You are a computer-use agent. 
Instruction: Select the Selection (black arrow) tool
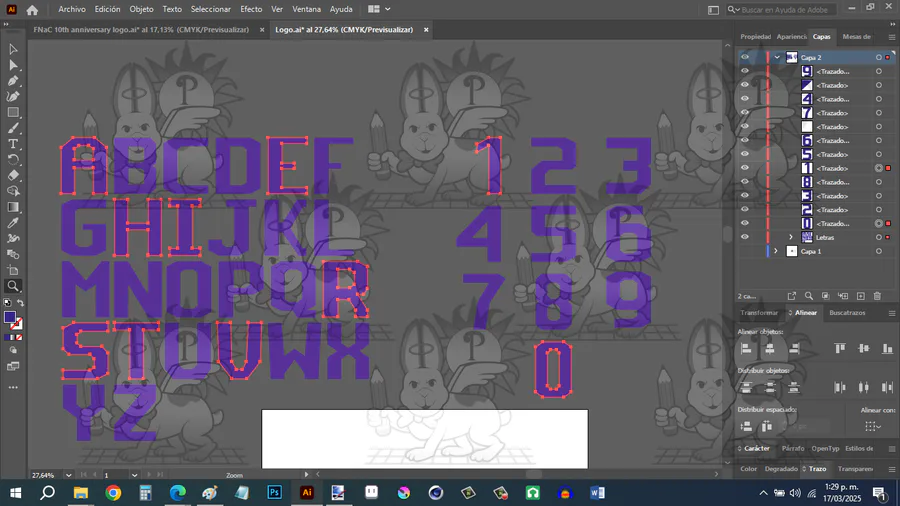[13, 50]
